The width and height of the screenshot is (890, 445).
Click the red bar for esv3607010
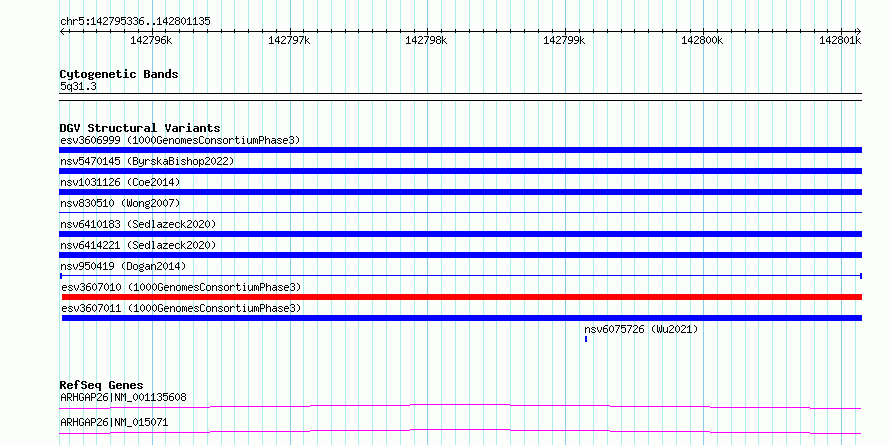tap(461, 297)
